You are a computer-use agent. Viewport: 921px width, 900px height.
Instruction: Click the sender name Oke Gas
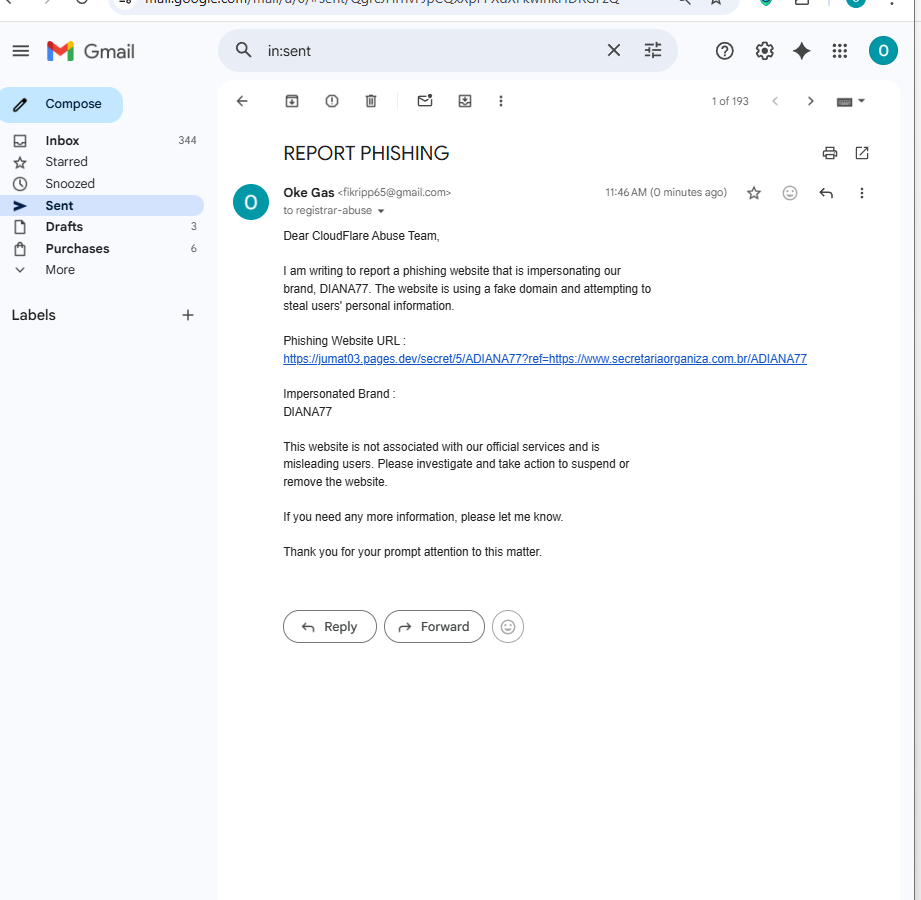click(x=308, y=192)
